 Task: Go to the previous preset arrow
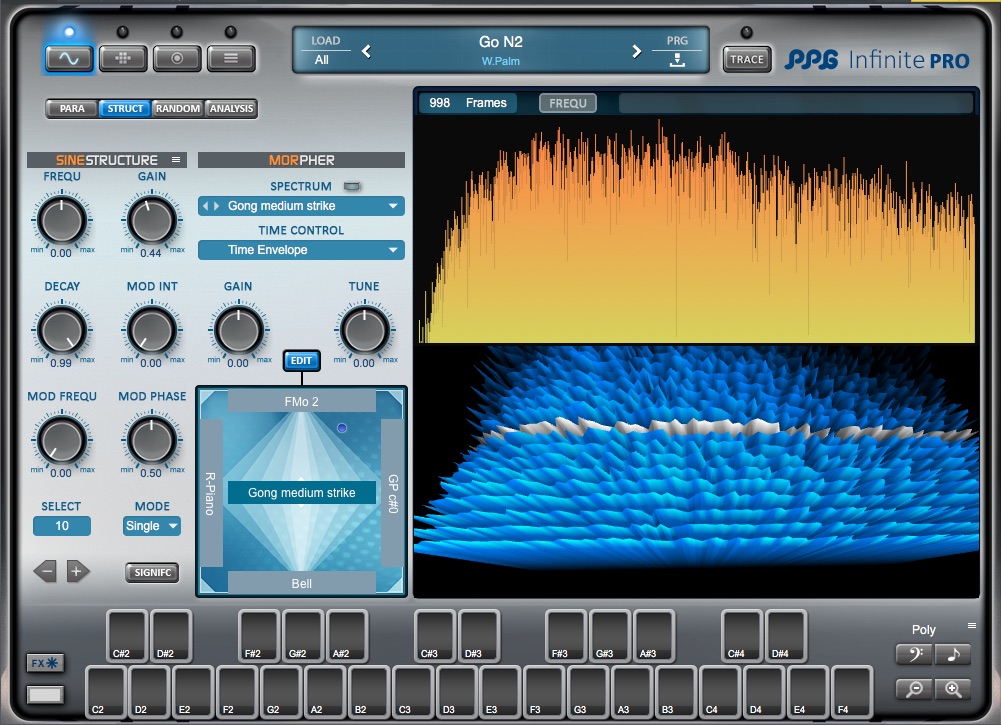point(366,51)
